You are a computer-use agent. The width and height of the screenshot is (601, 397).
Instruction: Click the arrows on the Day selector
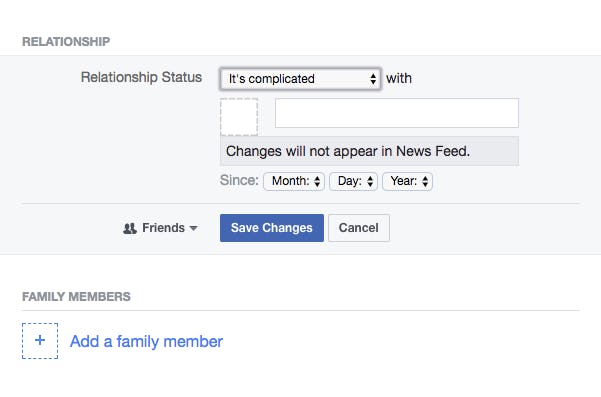370,181
